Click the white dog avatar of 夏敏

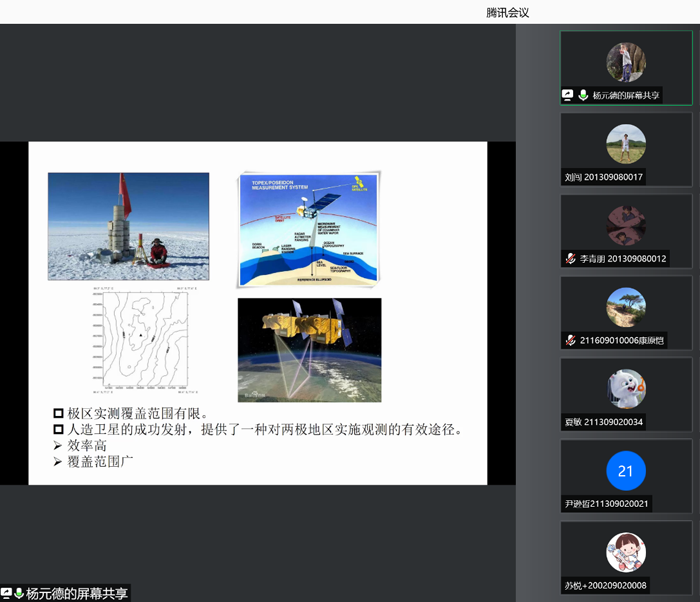point(626,389)
